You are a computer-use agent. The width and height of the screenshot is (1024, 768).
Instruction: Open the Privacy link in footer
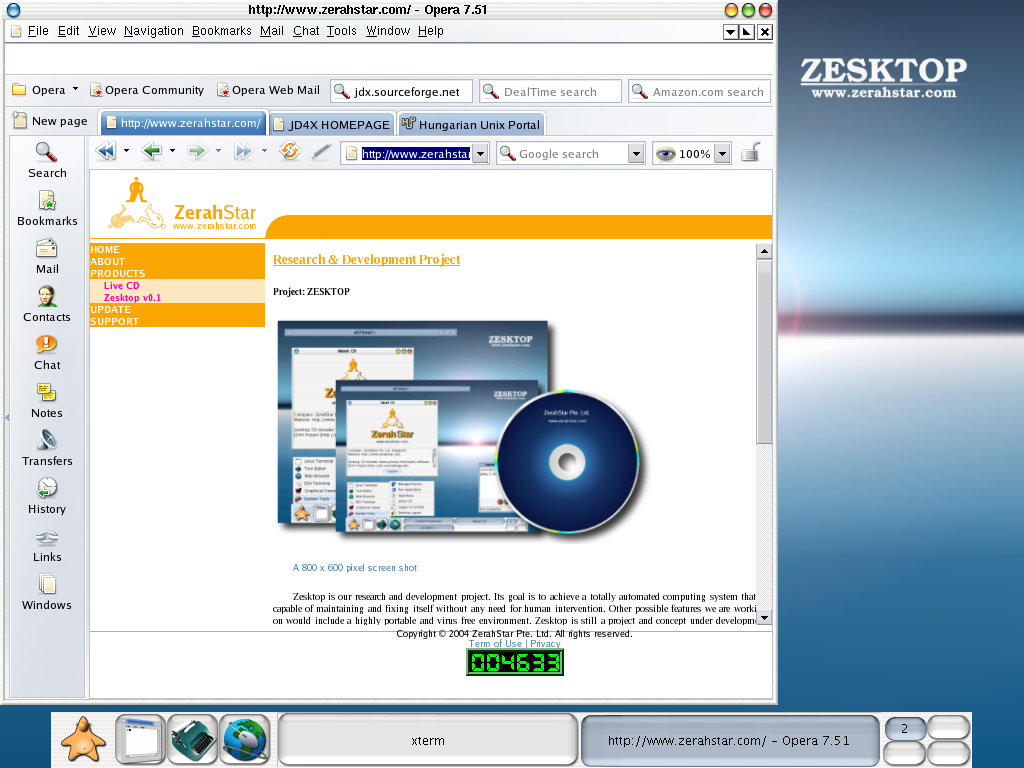(545, 643)
